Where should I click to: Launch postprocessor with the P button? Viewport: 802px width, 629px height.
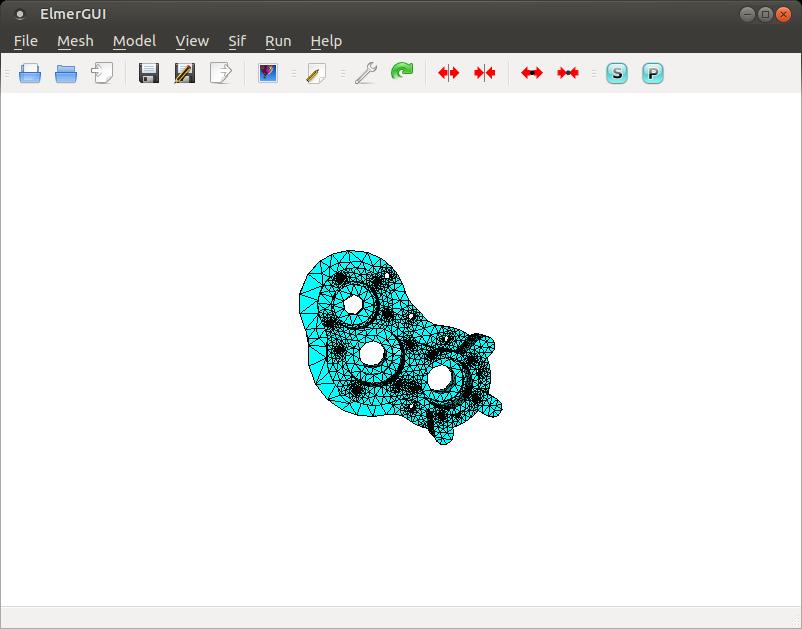(653, 73)
